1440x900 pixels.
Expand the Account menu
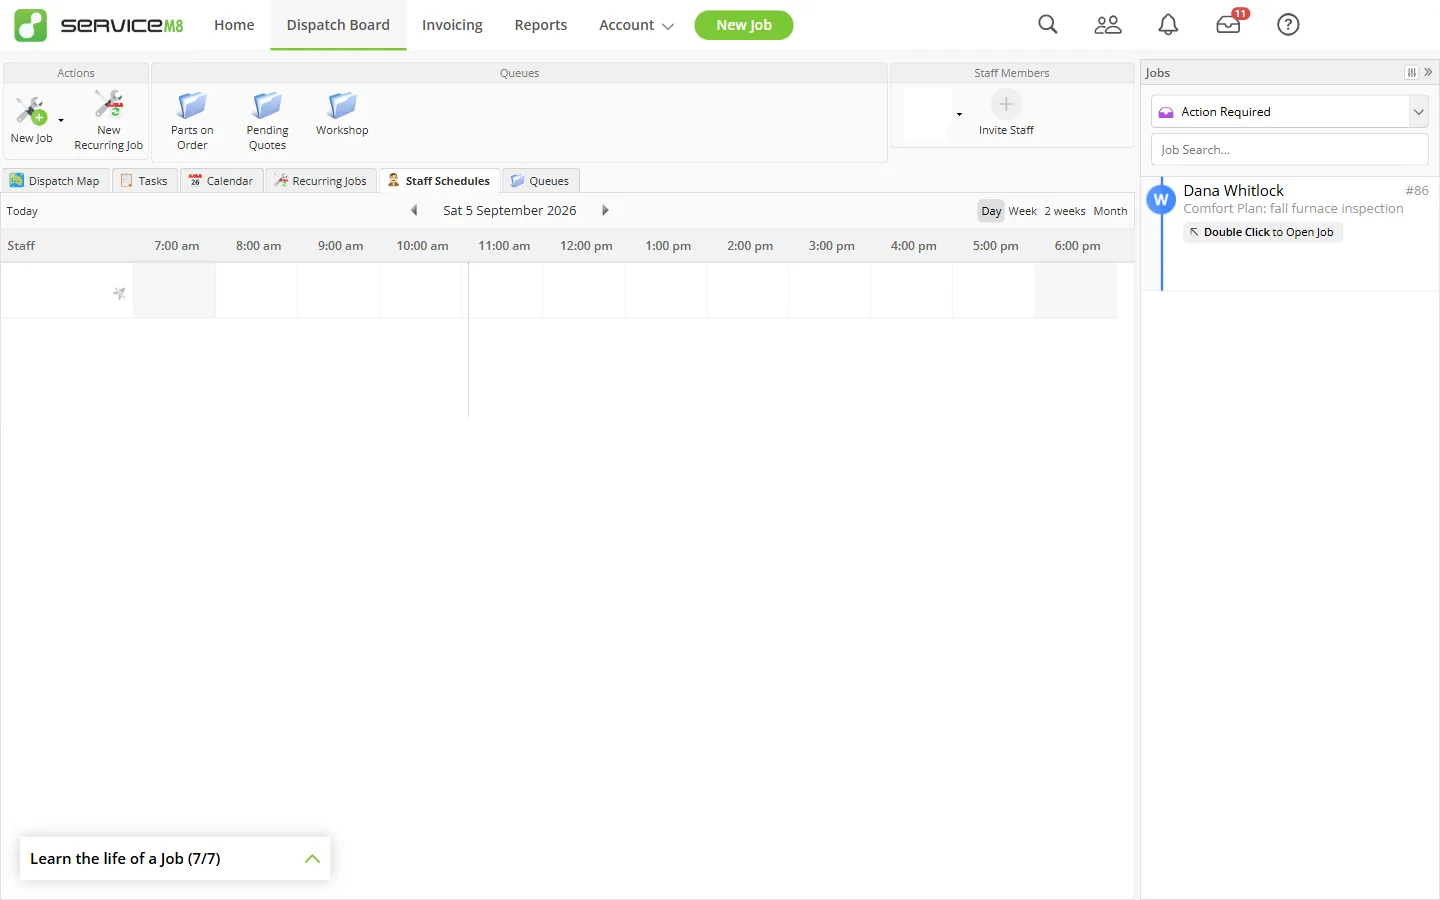pos(636,25)
